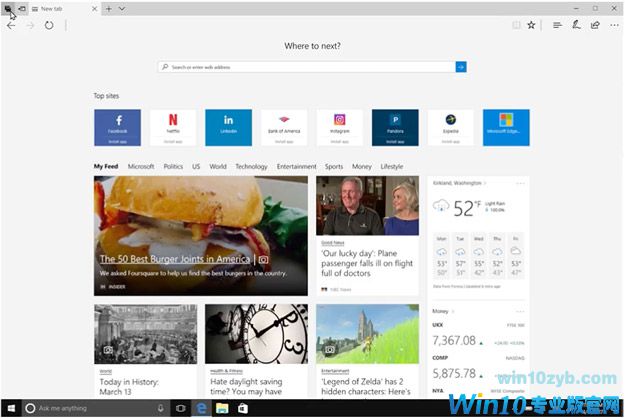Close the New tab tab
The width and height of the screenshot is (625, 418).
94,9
